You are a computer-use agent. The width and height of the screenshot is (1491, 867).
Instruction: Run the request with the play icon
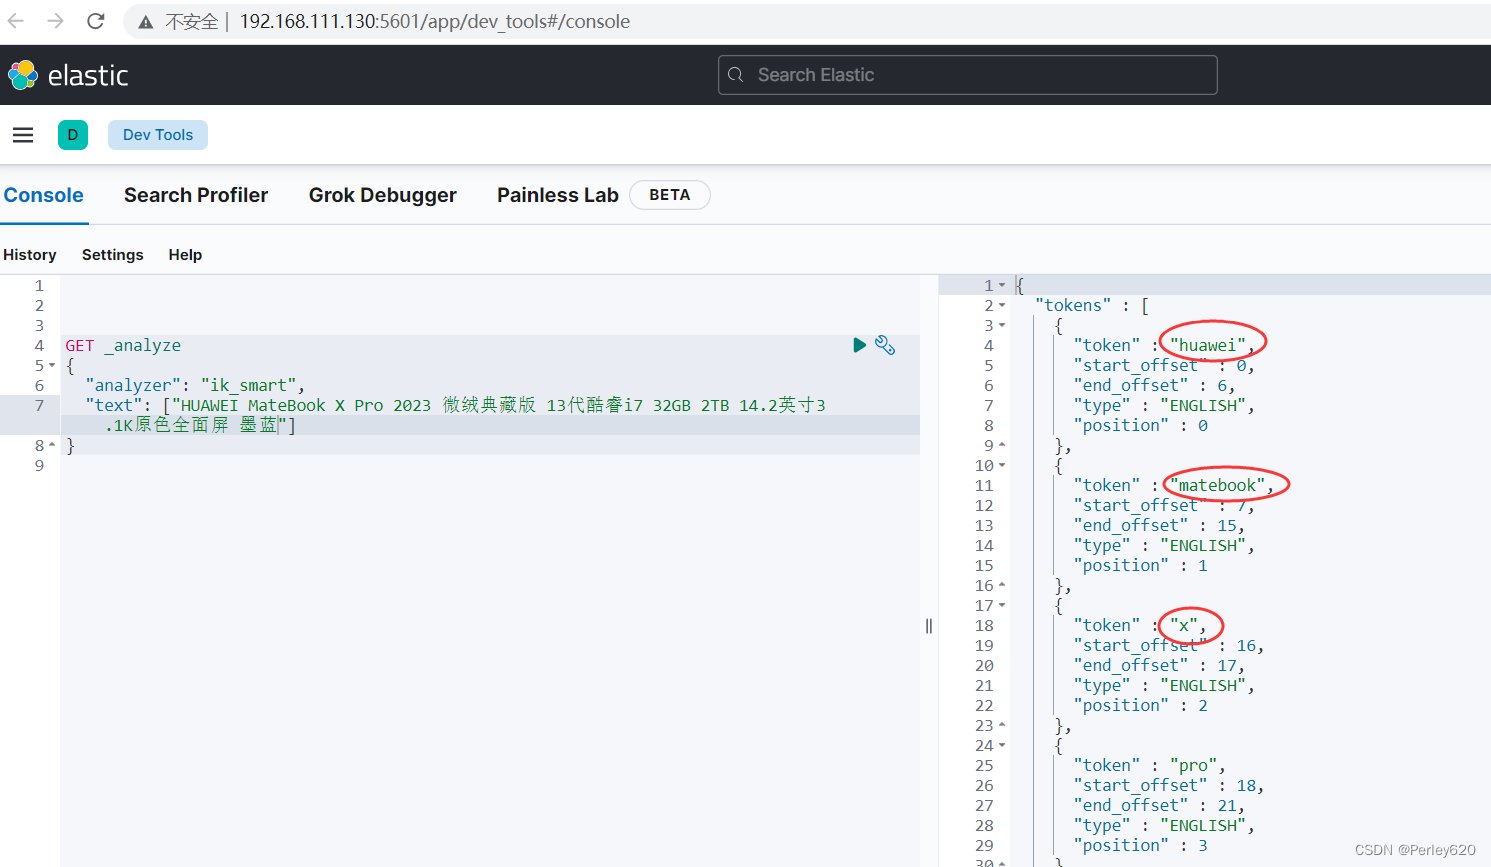click(859, 345)
